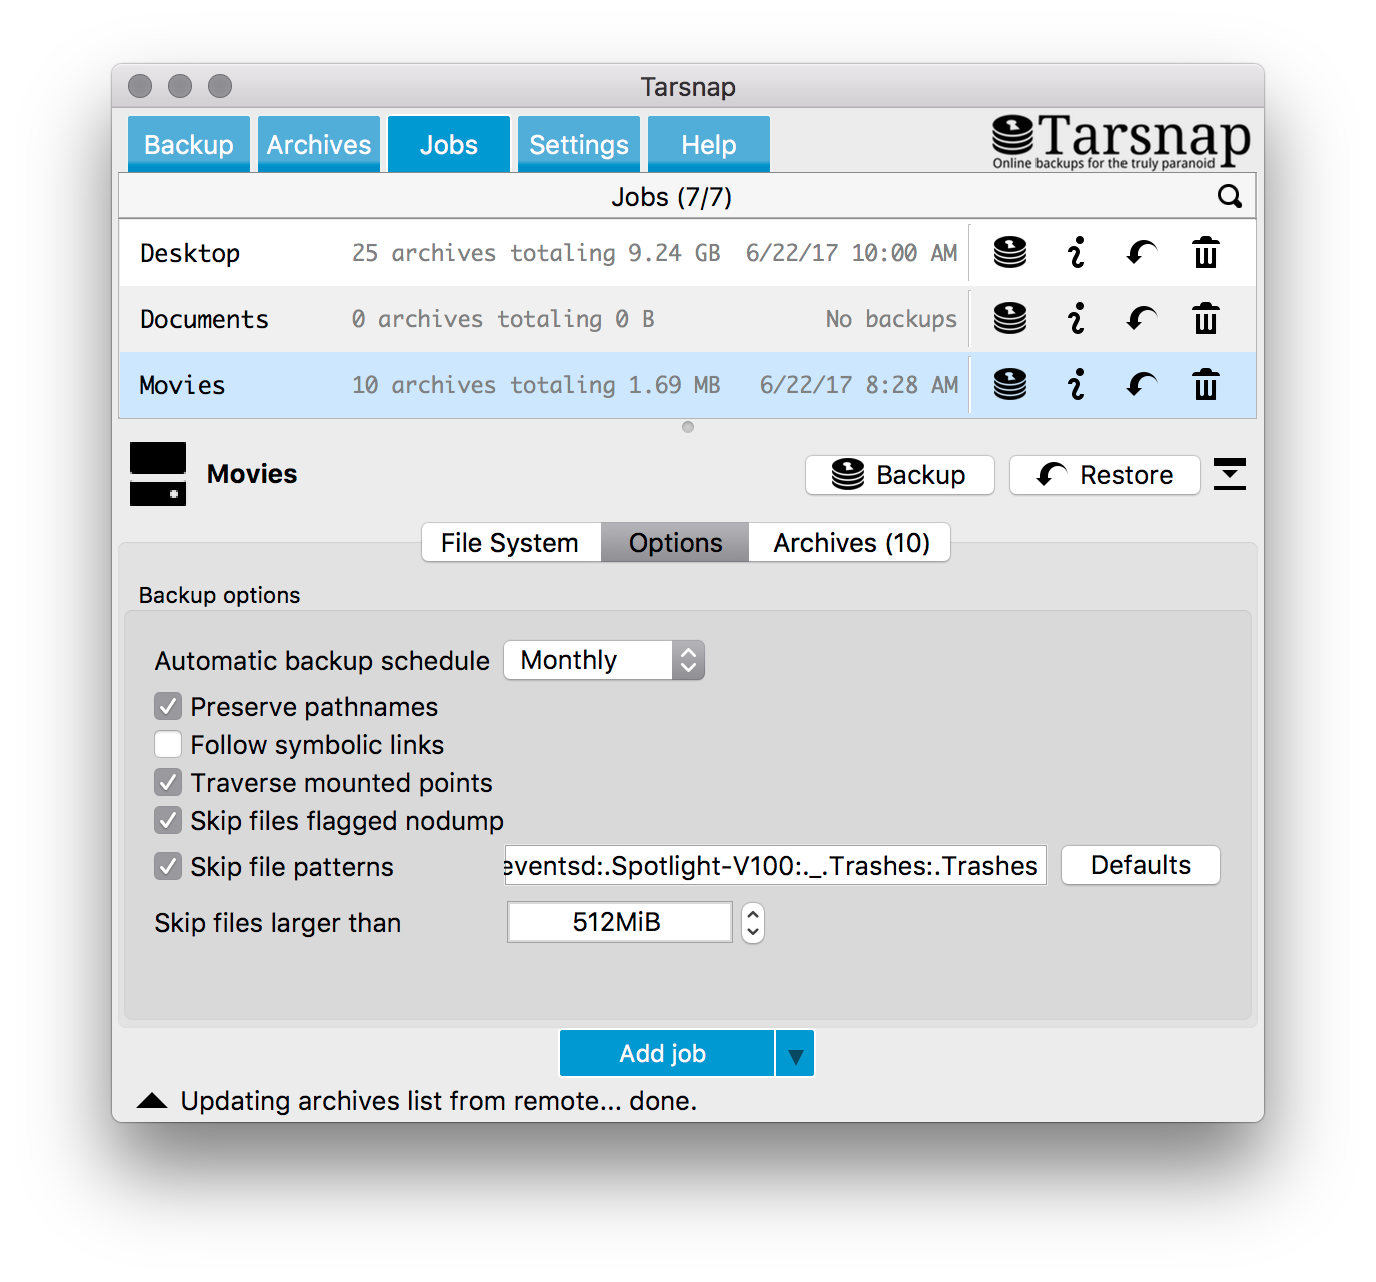
Task: Click the Tarsnap logo
Action: point(1120,141)
